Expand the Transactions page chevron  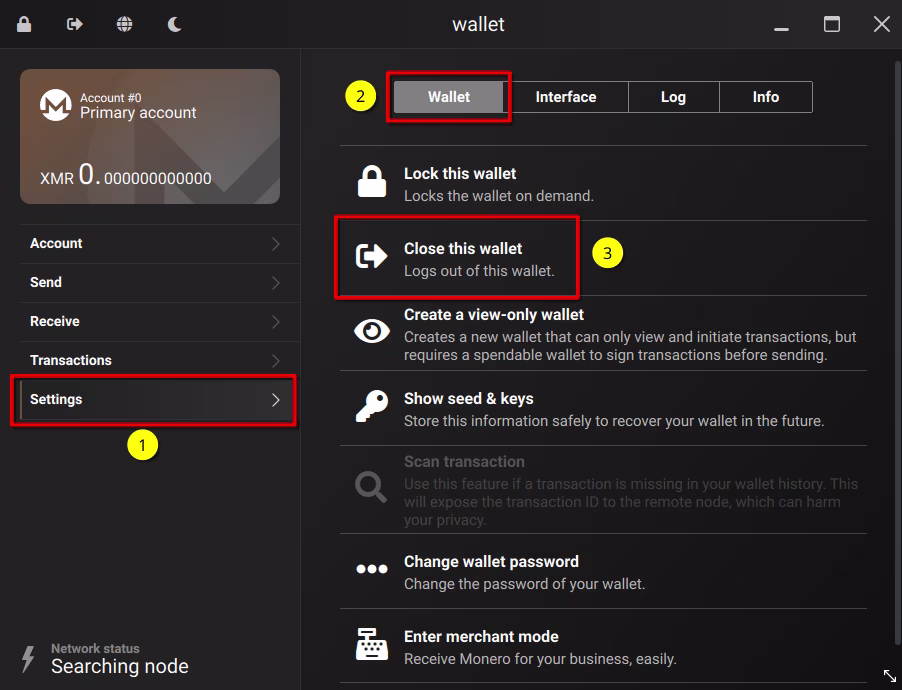pyautogui.click(x=276, y=361)
